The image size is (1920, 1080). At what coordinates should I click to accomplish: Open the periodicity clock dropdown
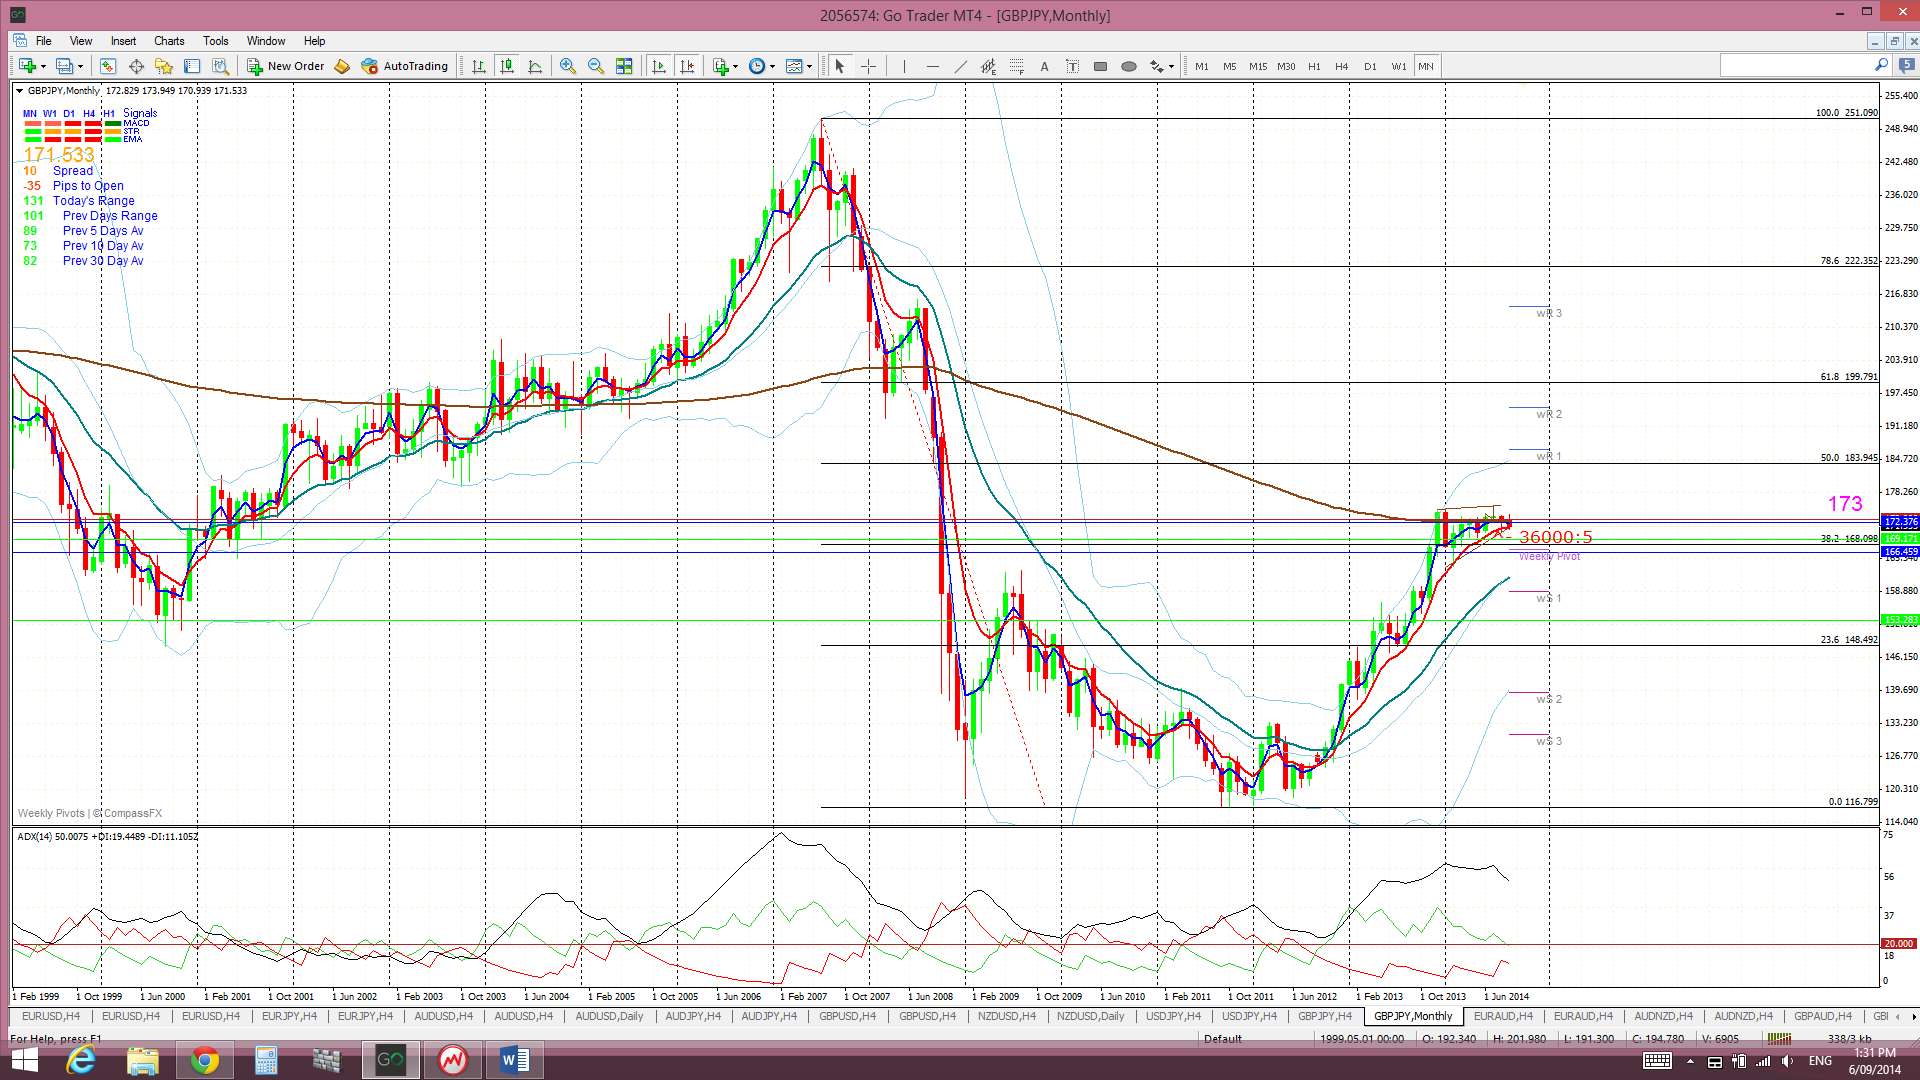point(772,66)
